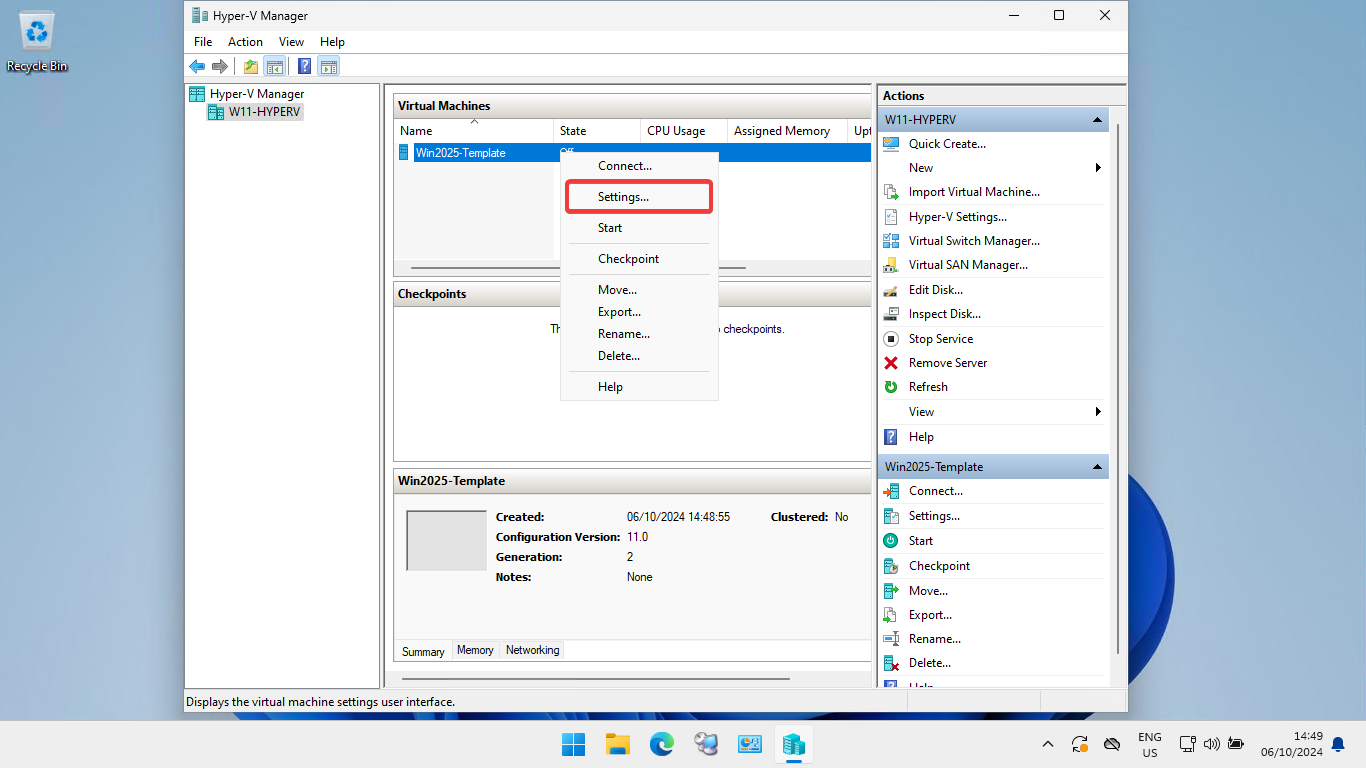Click the Delete icon in Actions pane
This screenshot has height=768, width=1366.
[x=891, y=663]
